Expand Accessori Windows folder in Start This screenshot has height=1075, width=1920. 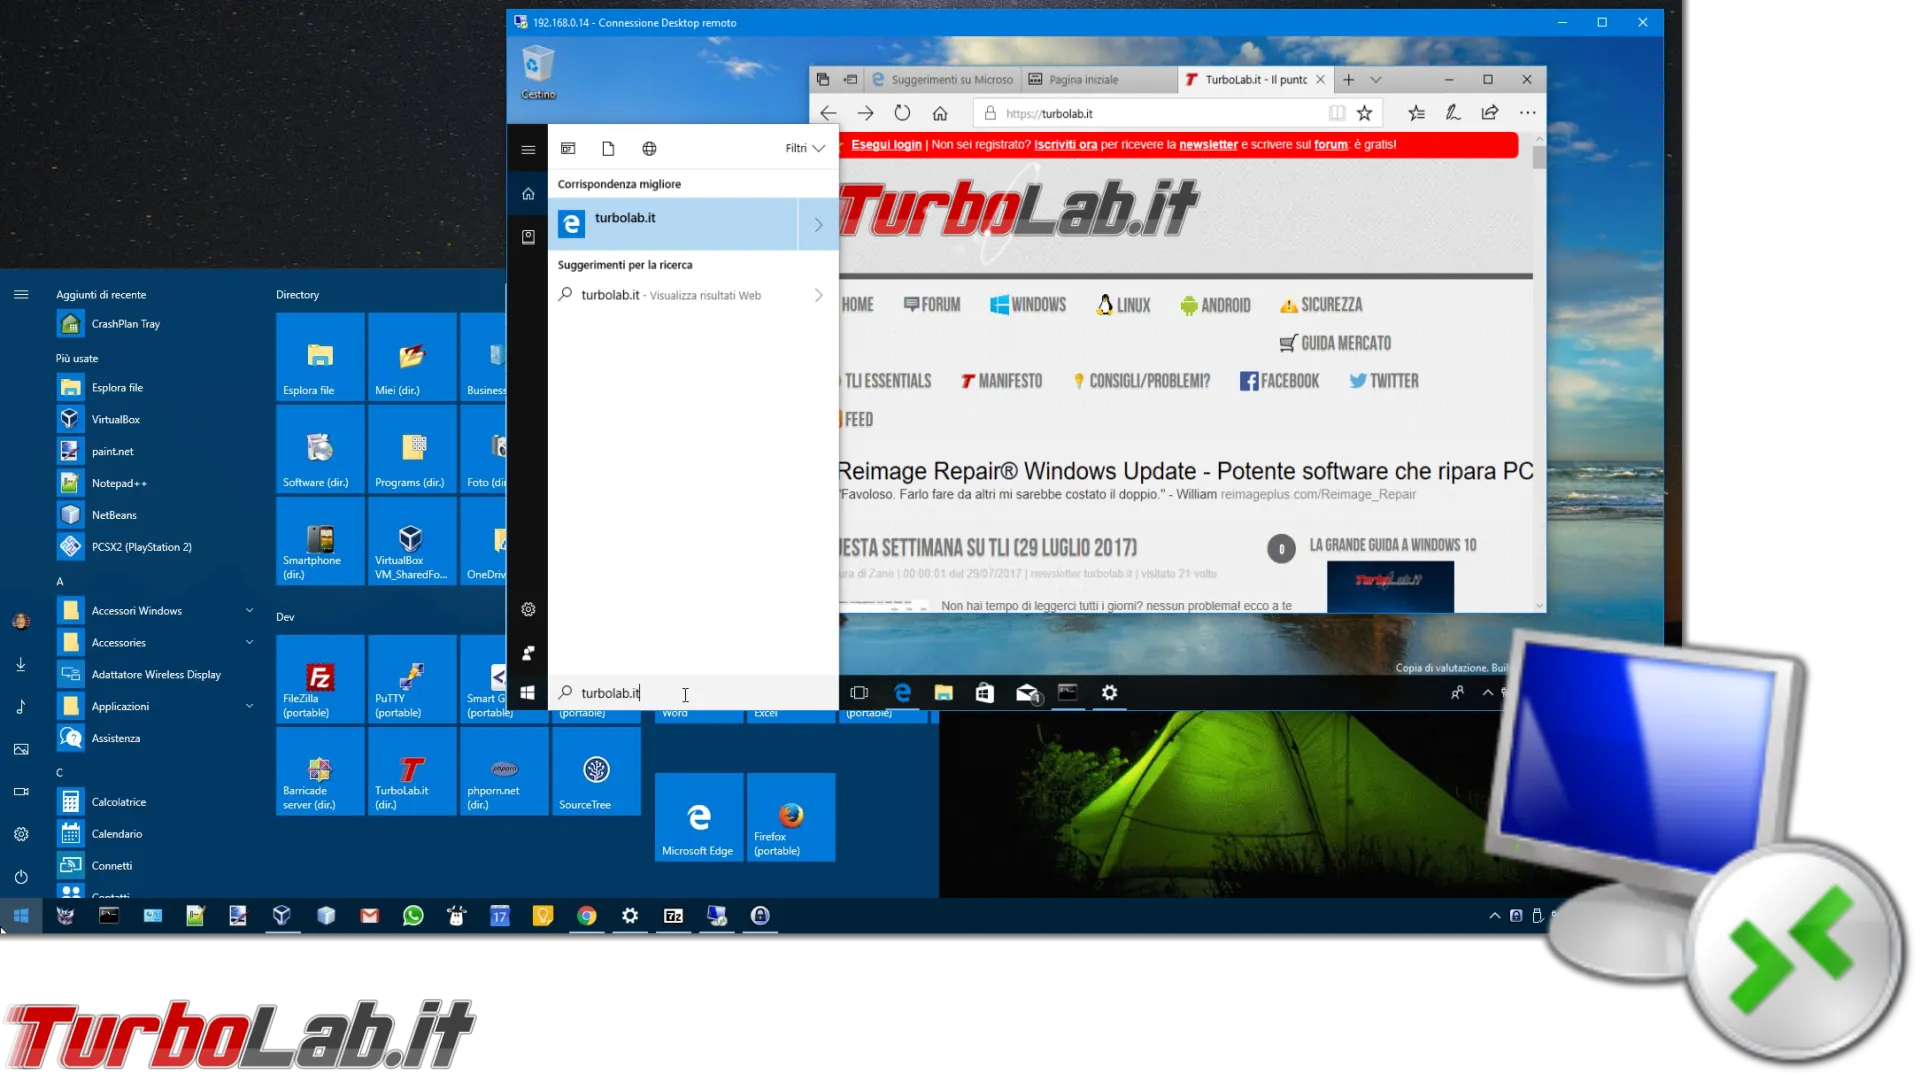click(249, 611)
